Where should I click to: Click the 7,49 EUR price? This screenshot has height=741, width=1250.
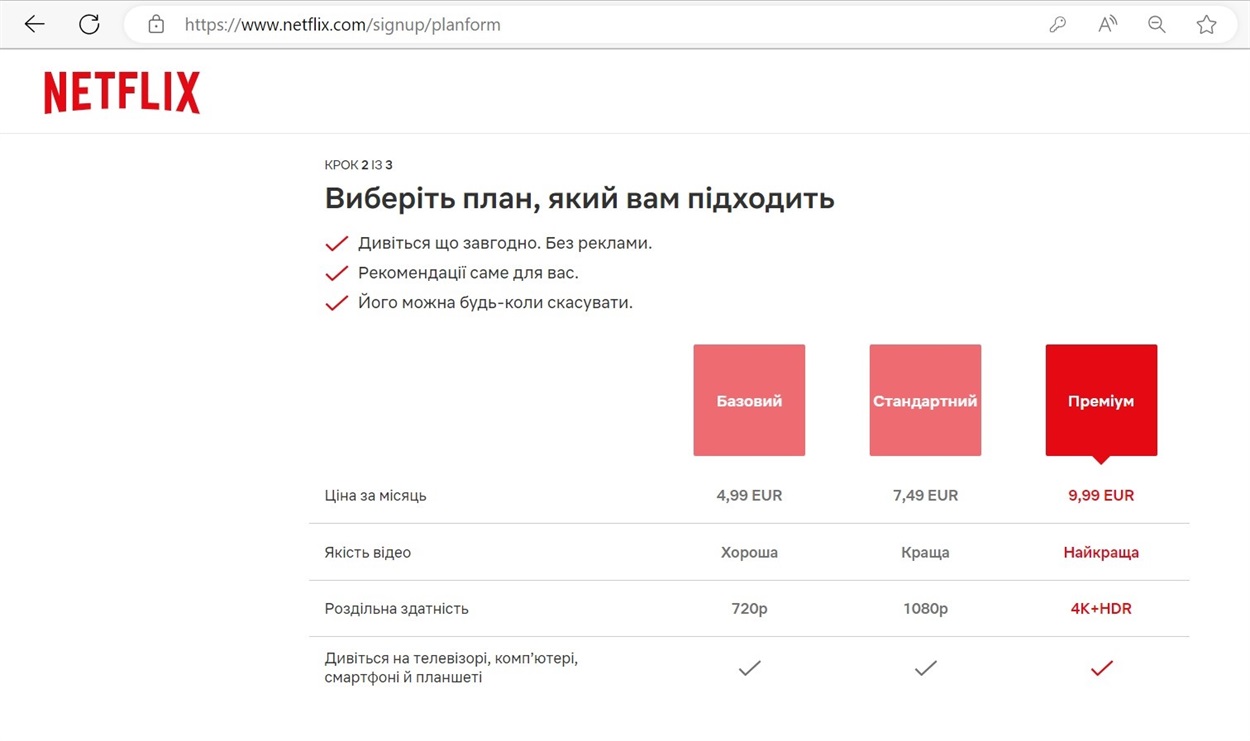pyautogui.click(x=925, y=495)
